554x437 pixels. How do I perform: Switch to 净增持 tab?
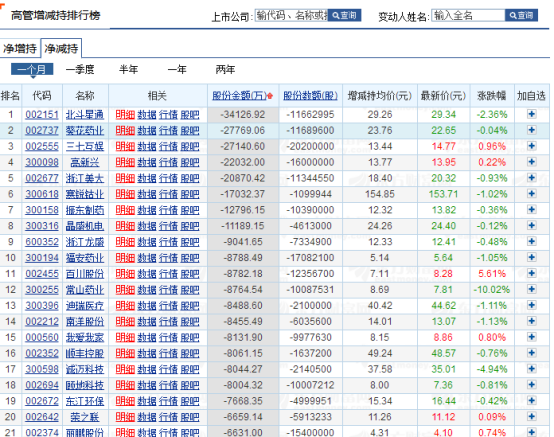[20, 48]
